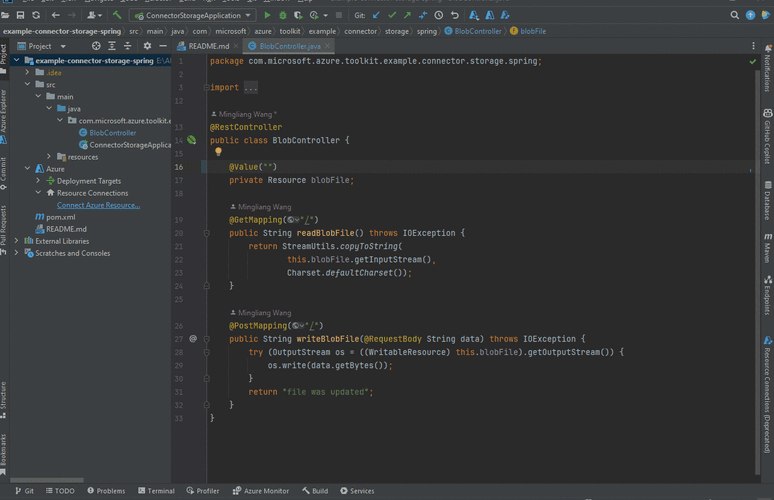The width and height of the screenshot is (774, 500).
Task: Close the README.md tab
Action: coord(236,46)
